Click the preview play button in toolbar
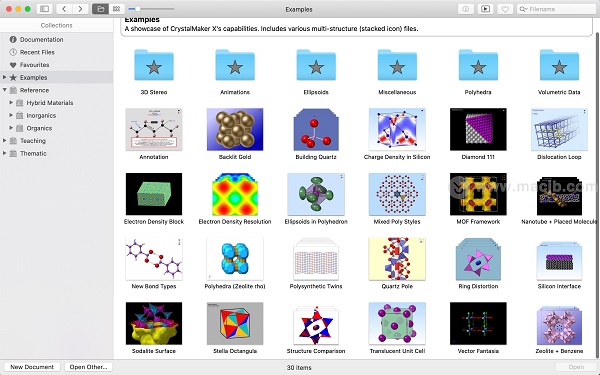This screenshot has height=375, width=600. coord(485,9)
